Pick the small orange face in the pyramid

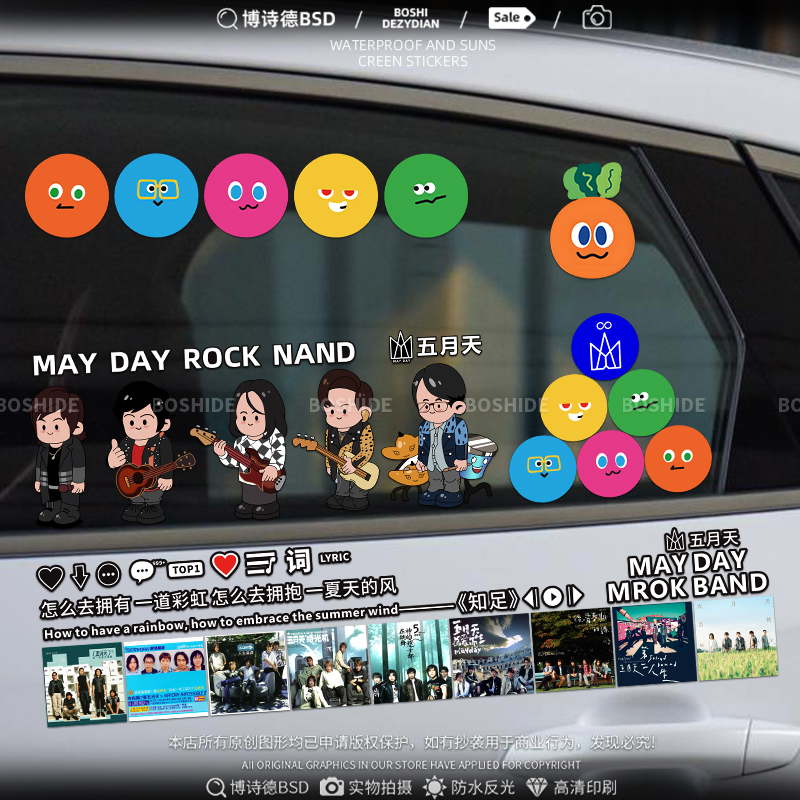679,459
